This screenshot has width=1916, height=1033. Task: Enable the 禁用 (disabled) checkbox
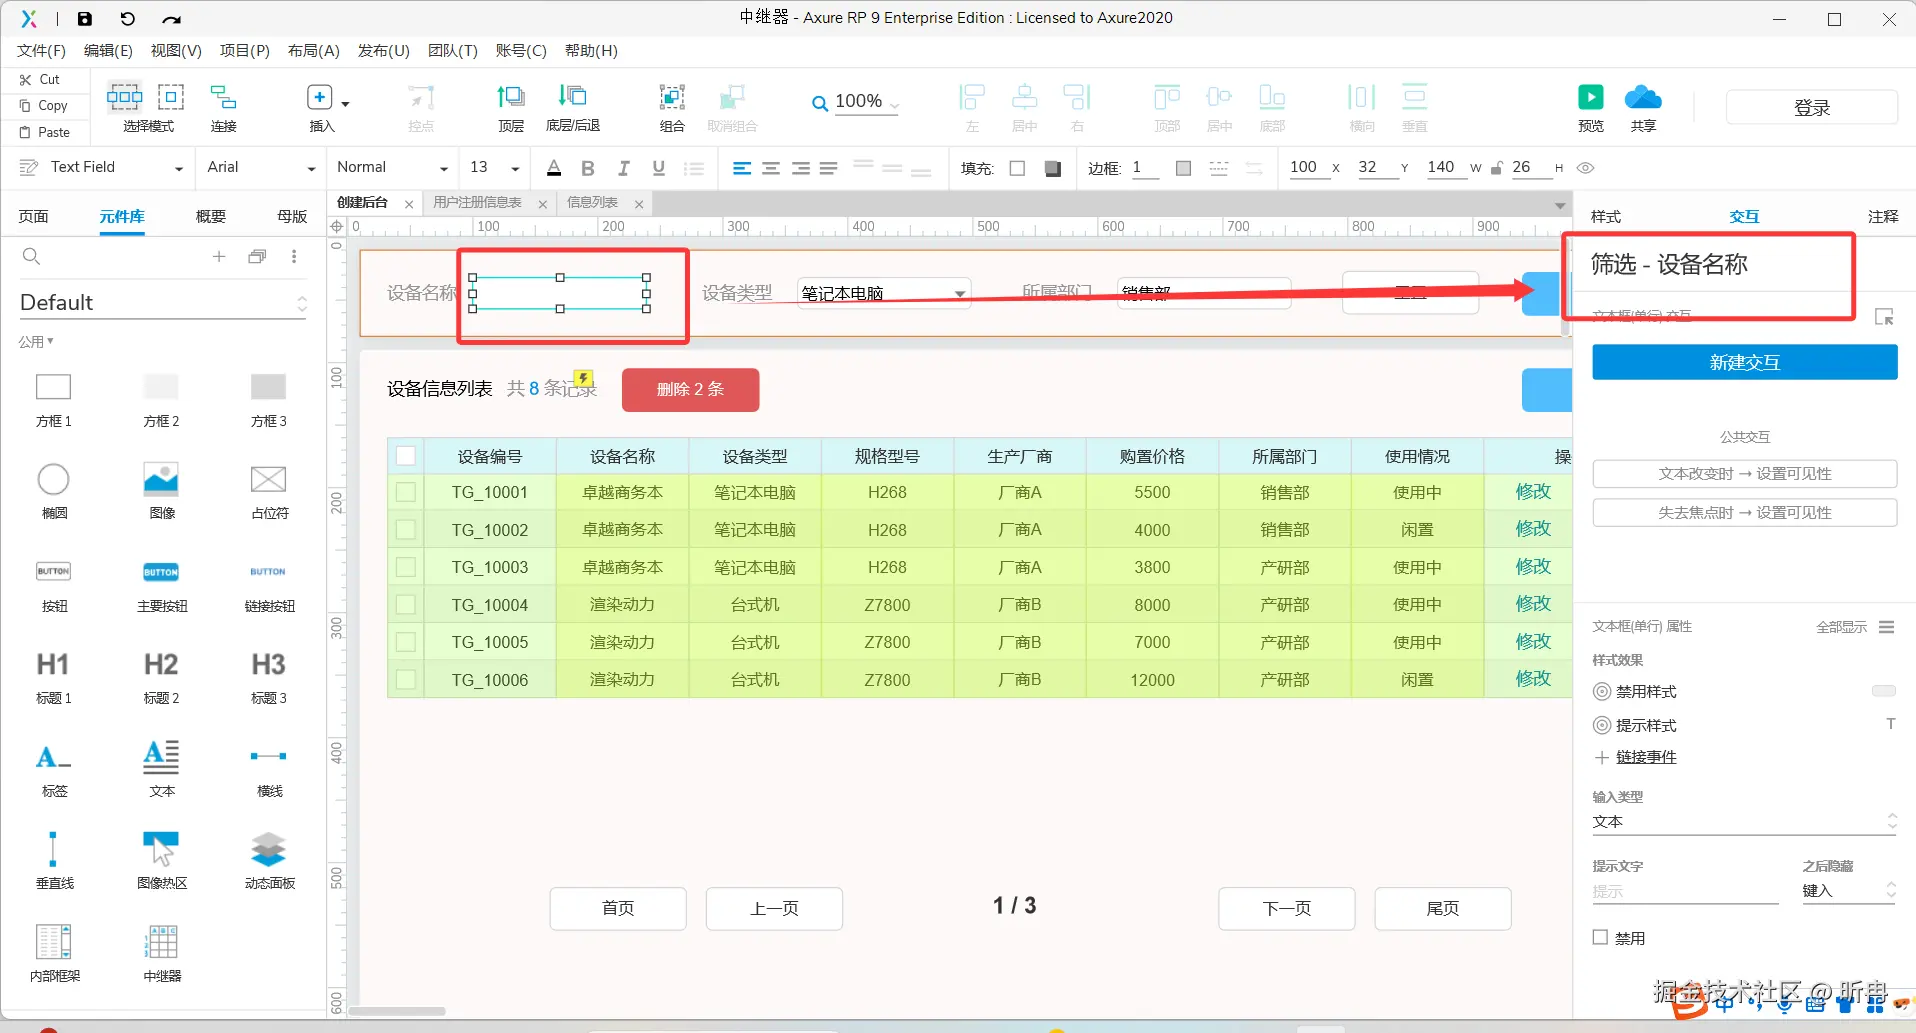point(1600,937)
